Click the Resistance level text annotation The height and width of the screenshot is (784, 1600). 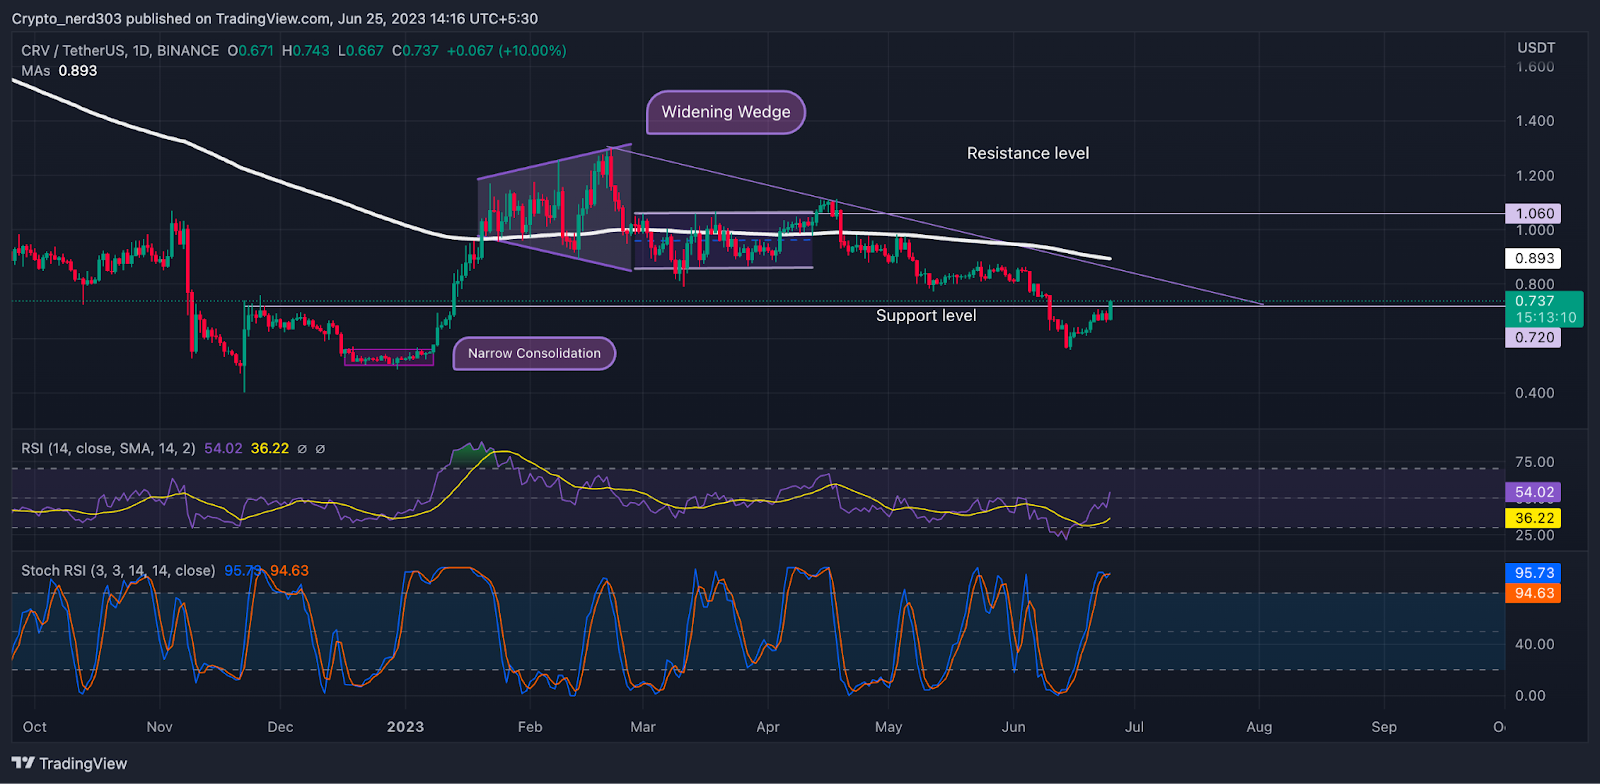(x=1028, y=153)
